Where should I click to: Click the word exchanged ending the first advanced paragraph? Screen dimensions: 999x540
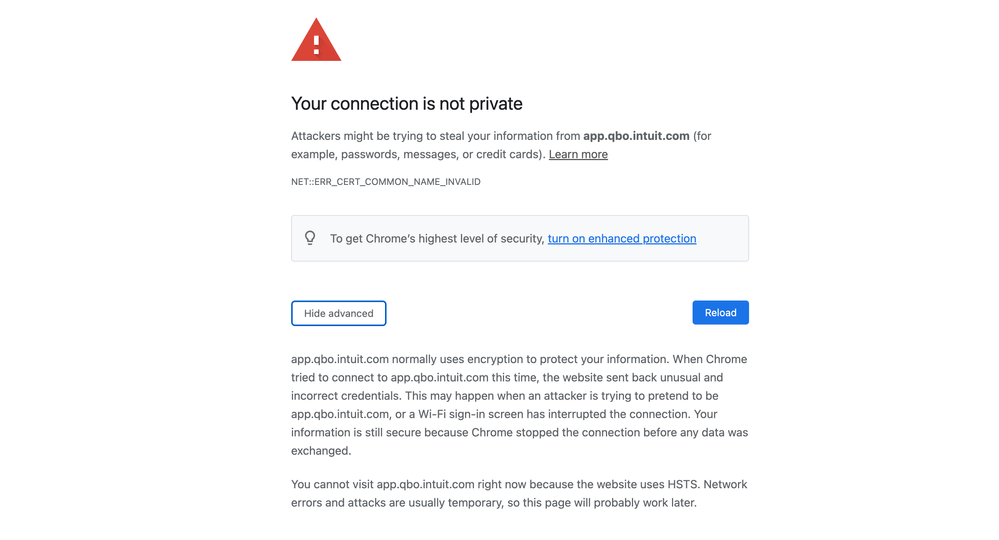click(321, 451)
